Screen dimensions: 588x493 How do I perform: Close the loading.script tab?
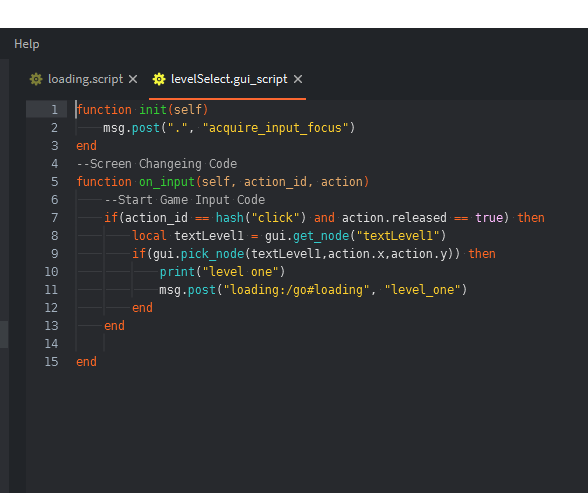tap(133, 79)
